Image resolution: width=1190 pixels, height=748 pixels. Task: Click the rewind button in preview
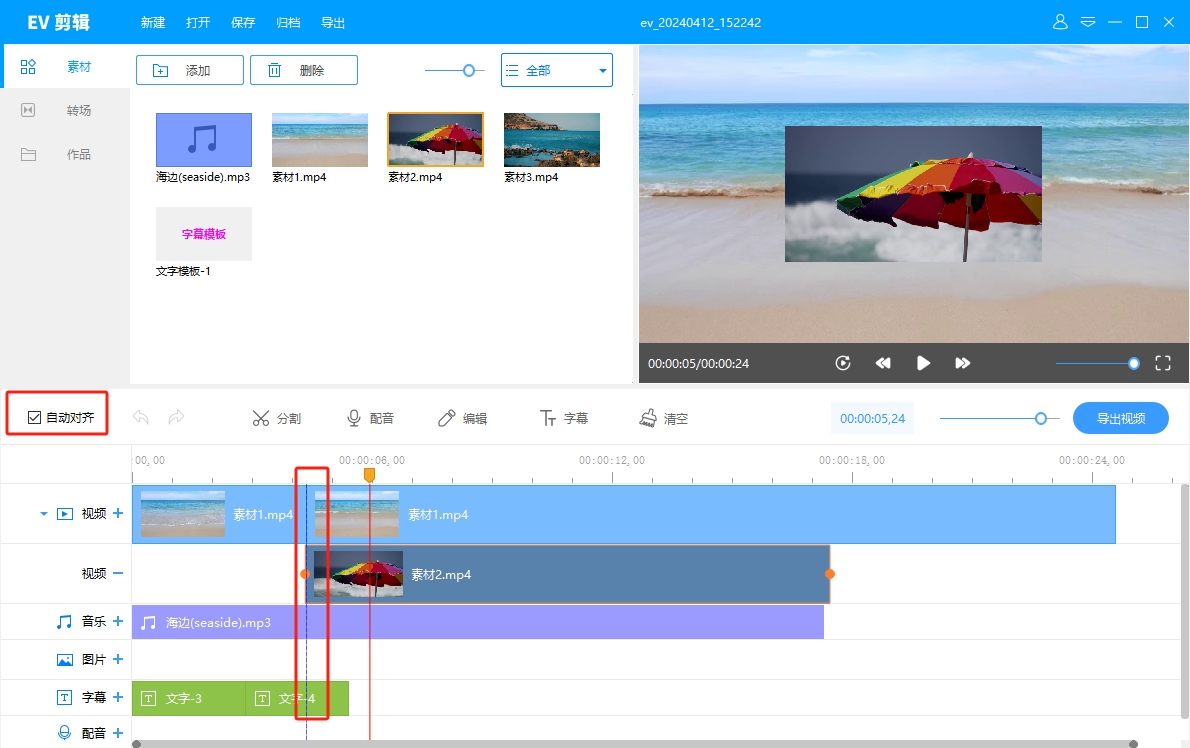coord(883,363)
